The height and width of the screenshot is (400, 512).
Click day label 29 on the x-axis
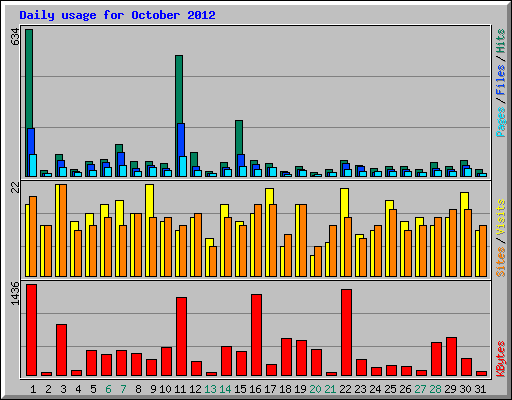[x=450, y=389]
